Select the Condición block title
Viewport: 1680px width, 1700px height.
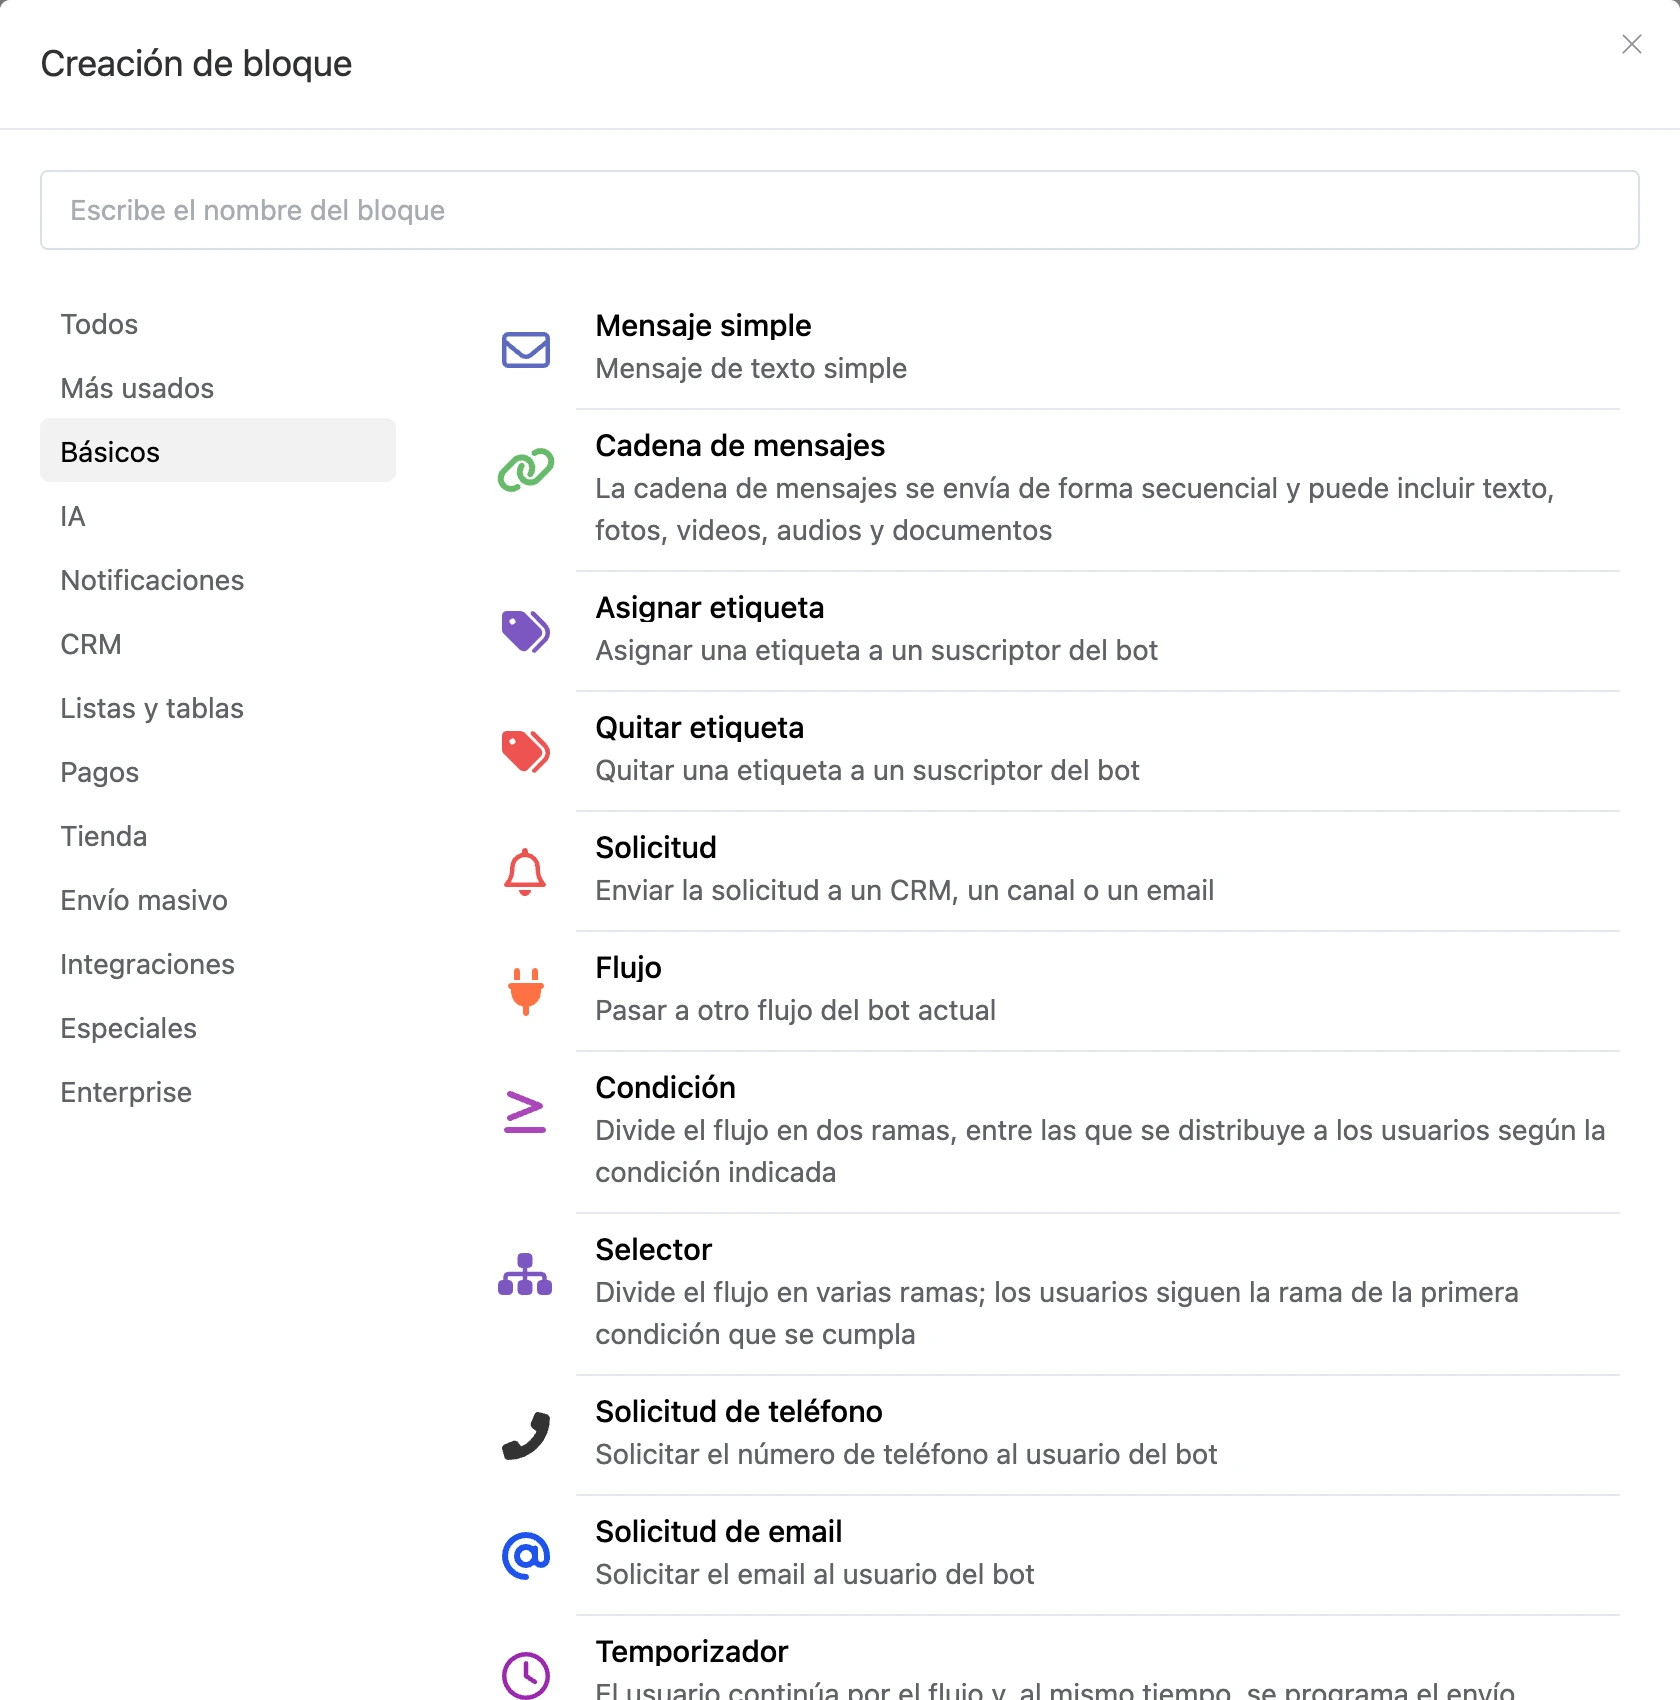pos(665,1088)
